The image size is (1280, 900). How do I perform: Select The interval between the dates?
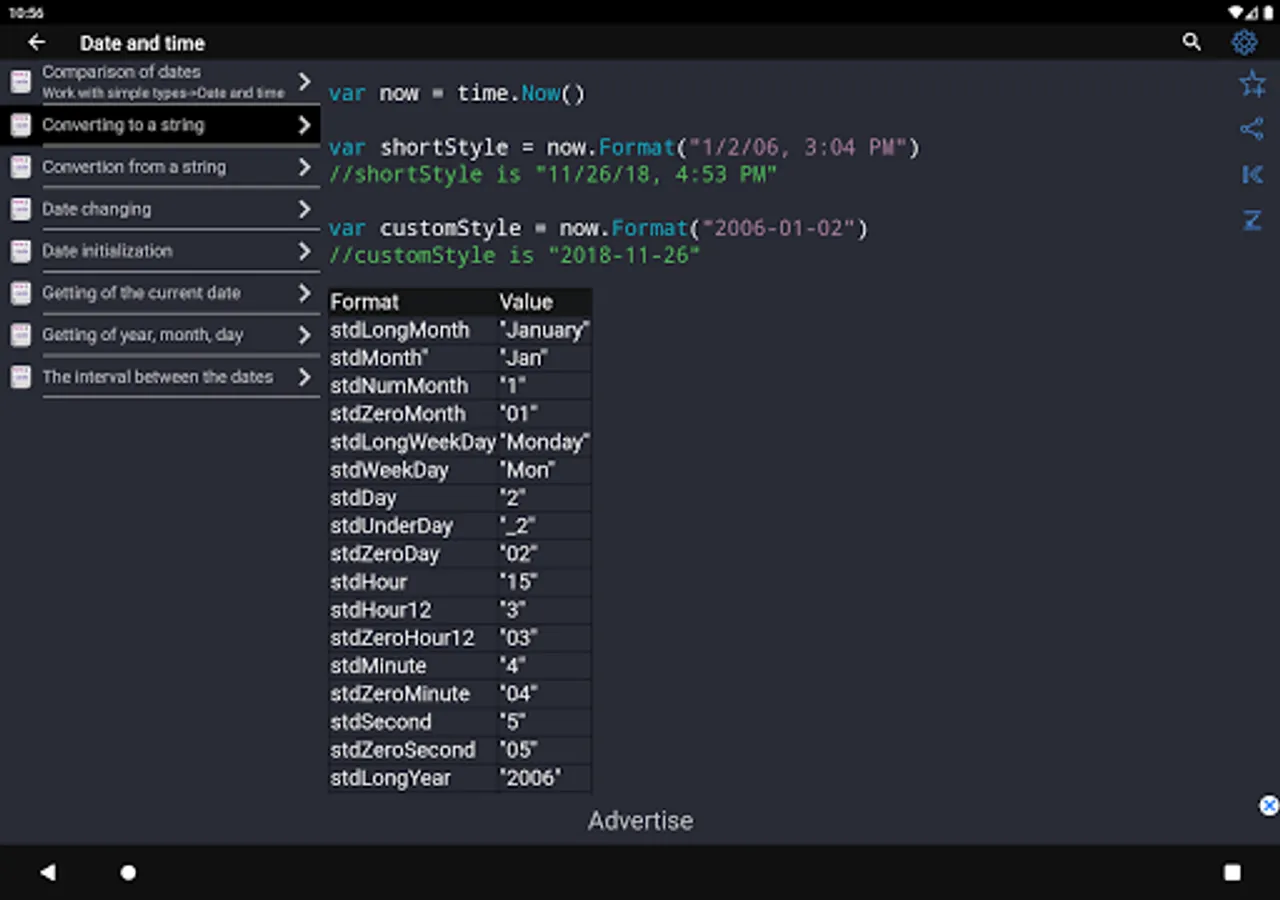click(157, 377)
